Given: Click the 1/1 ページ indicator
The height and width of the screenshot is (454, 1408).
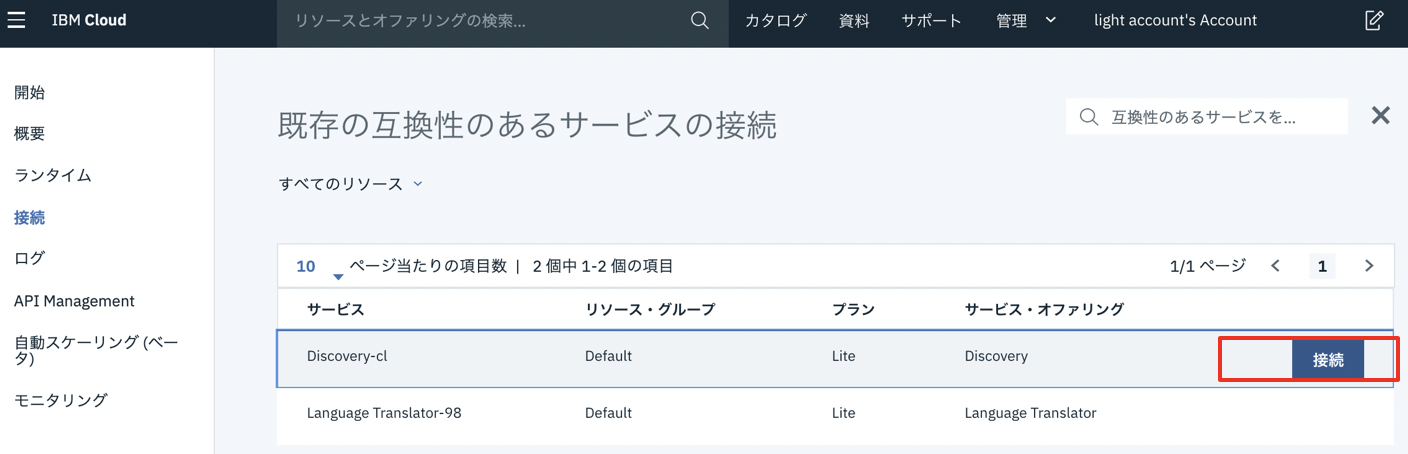Looking at the screenshot, I should 1208,266.
